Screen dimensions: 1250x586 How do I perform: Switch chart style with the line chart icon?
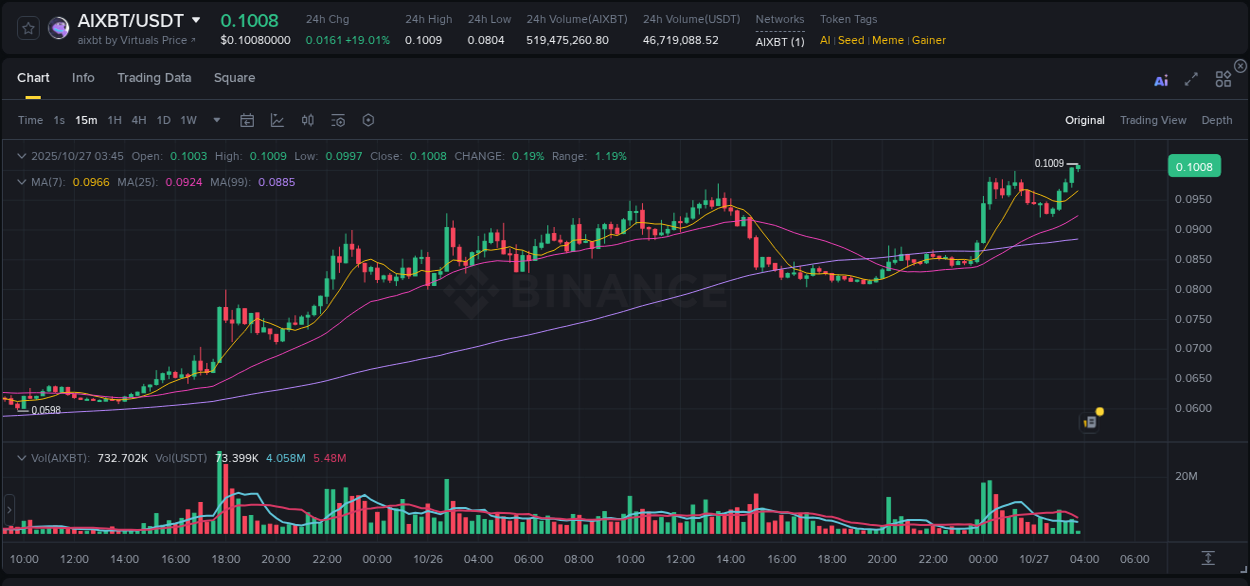point(277,120)
